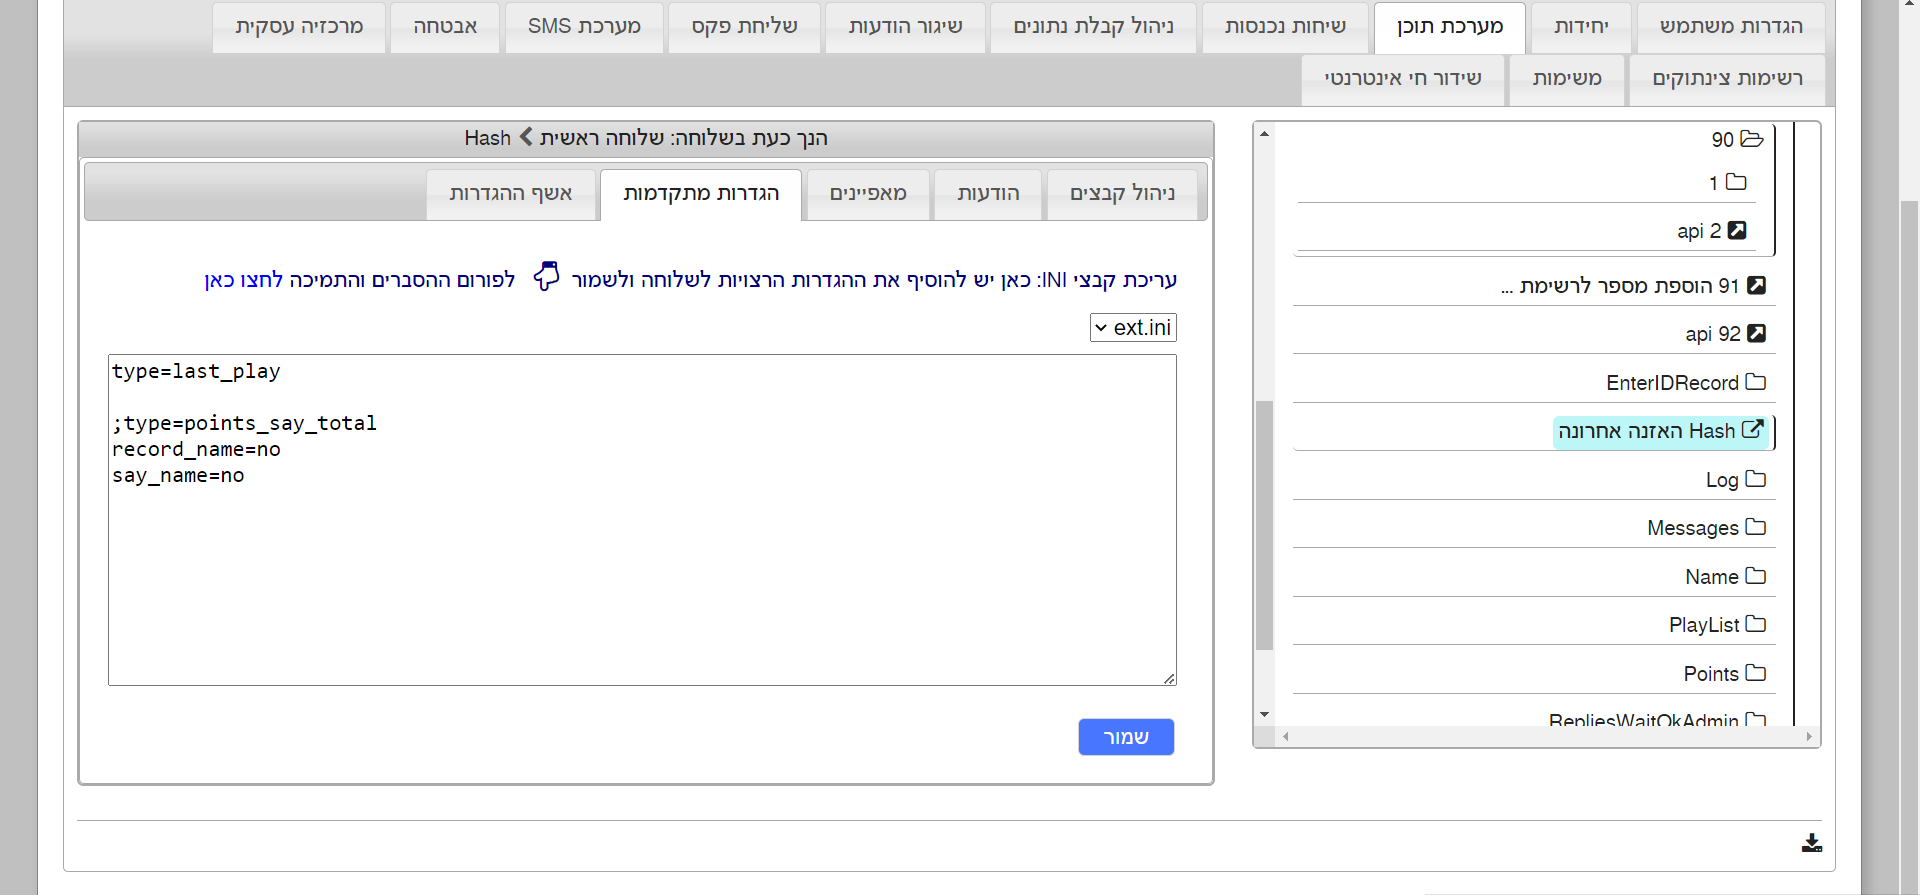Click the folder icon beside PlayList
The height and width of the screenshot is (895, 1920).
(x=1755, y=624)
